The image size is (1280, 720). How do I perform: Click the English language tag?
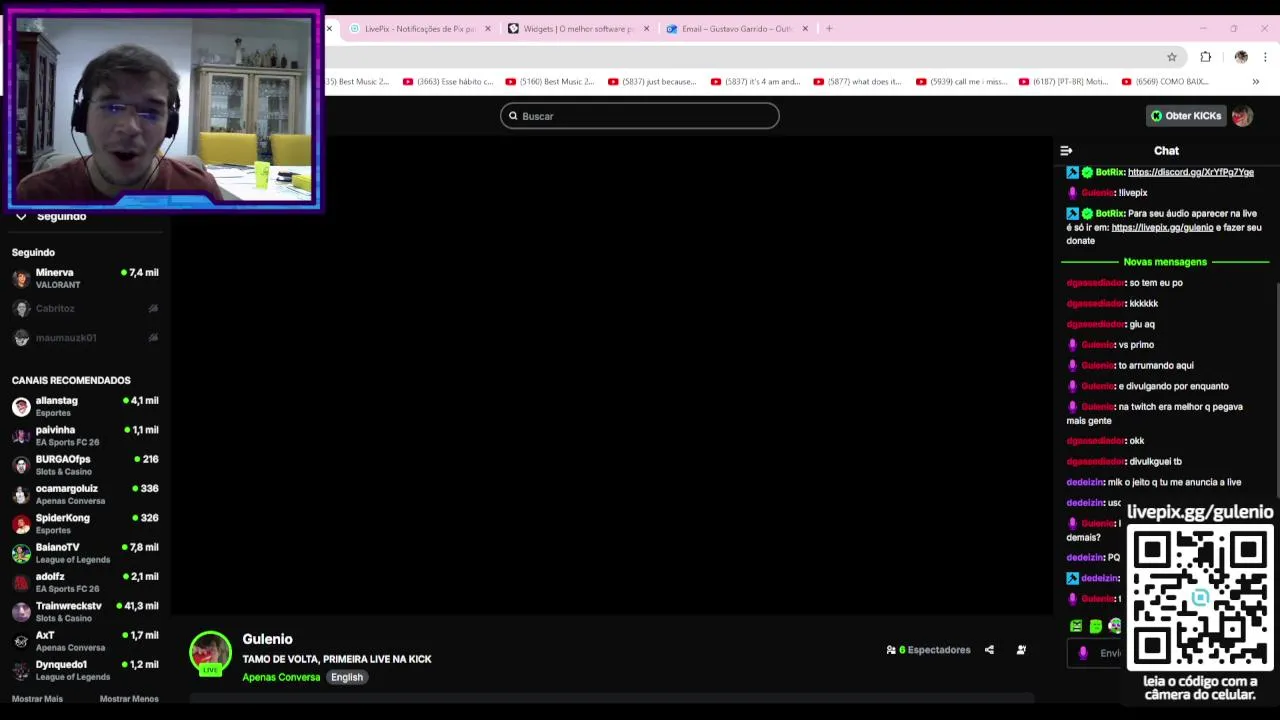pos(347,677)
